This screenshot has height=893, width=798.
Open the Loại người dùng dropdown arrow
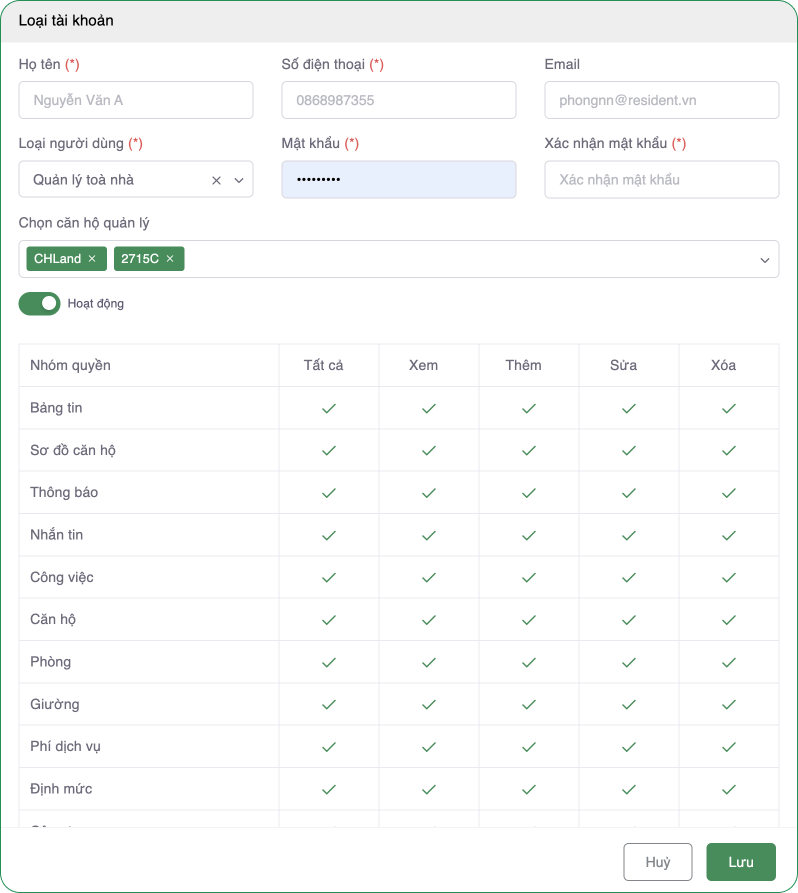click(x=239, y=180)
